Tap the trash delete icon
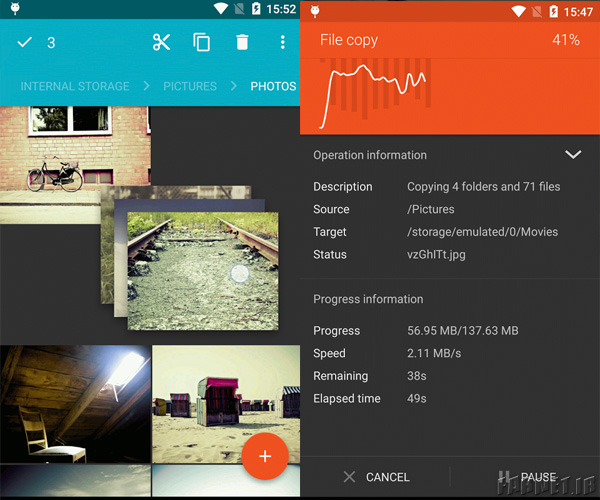 (242, 42)
